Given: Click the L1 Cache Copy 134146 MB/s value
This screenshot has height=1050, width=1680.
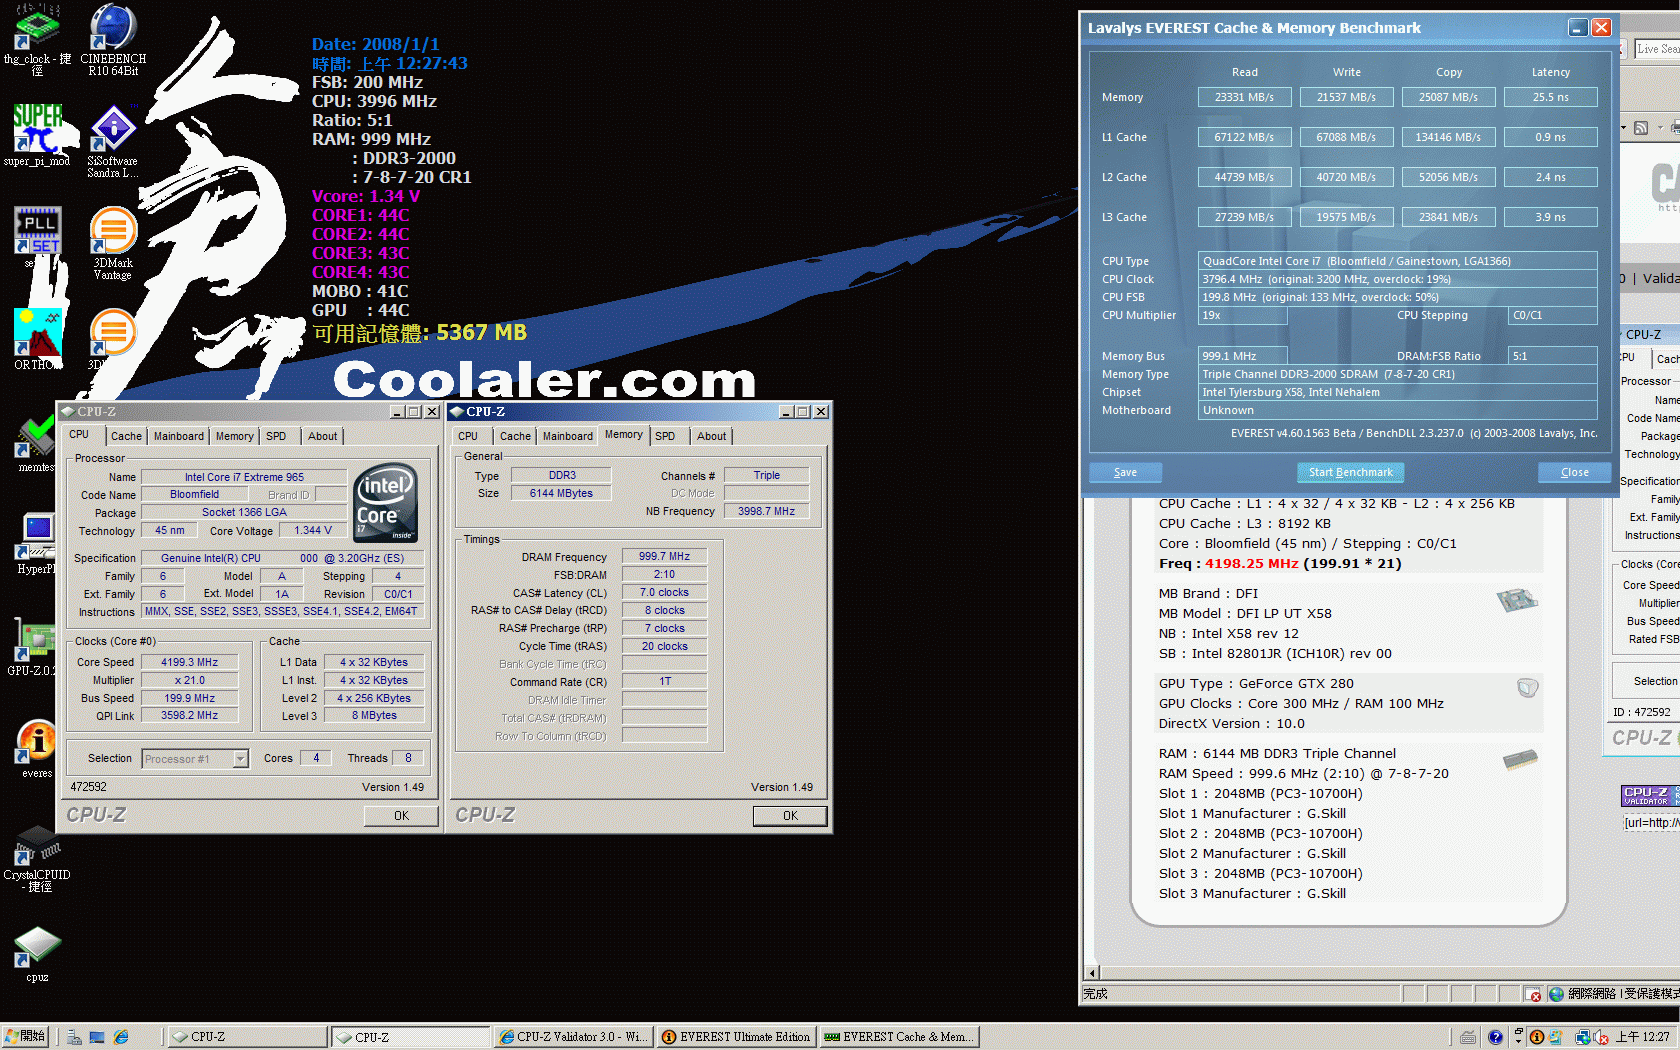Looking at the screenshot, I should pyautogui.click(x=1448, y=137).
